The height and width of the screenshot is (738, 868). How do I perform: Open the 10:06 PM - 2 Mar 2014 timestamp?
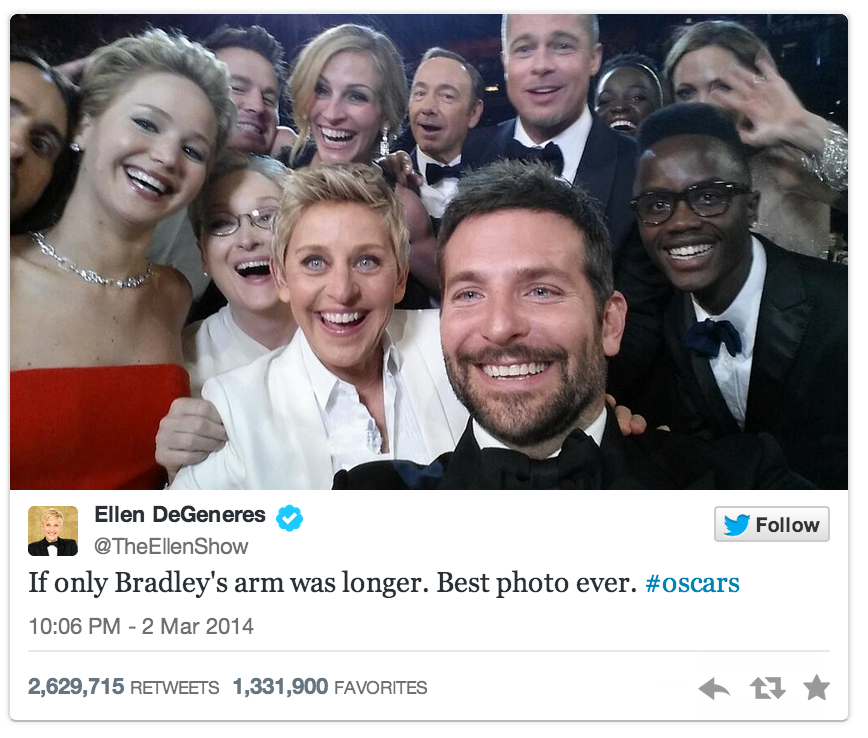(141, 627)
